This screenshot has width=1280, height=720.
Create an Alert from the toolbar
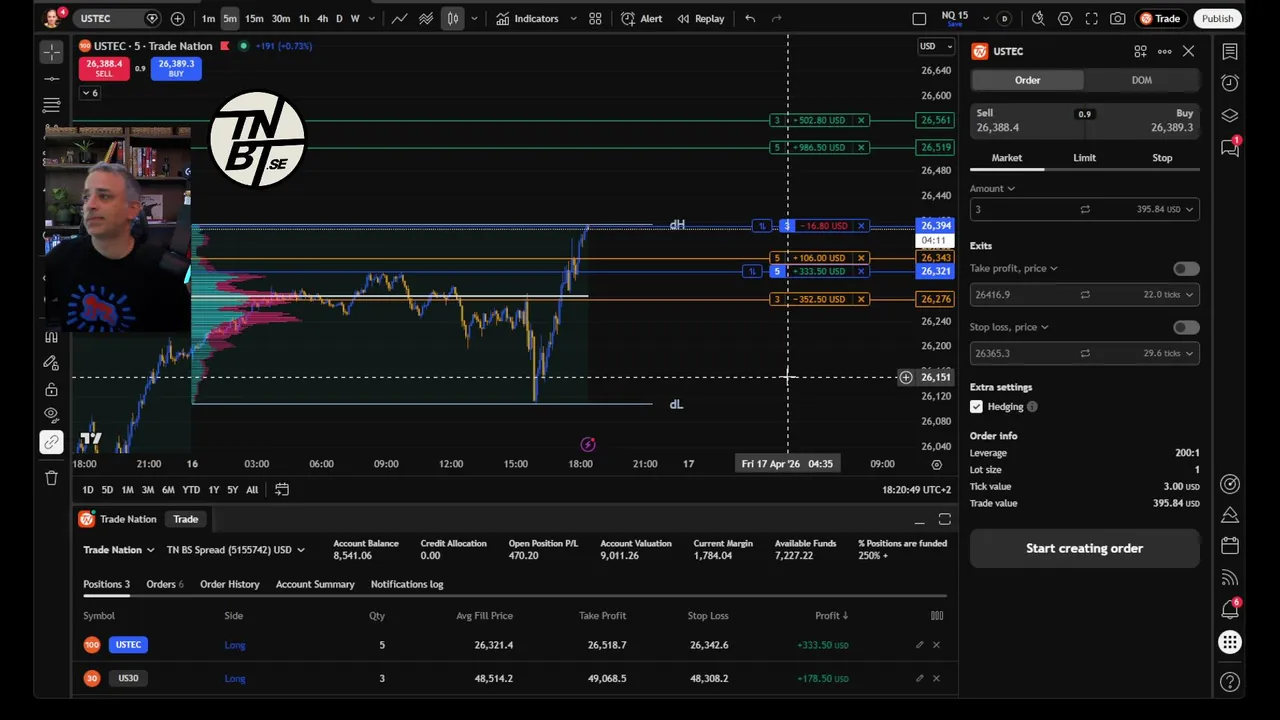641,18
